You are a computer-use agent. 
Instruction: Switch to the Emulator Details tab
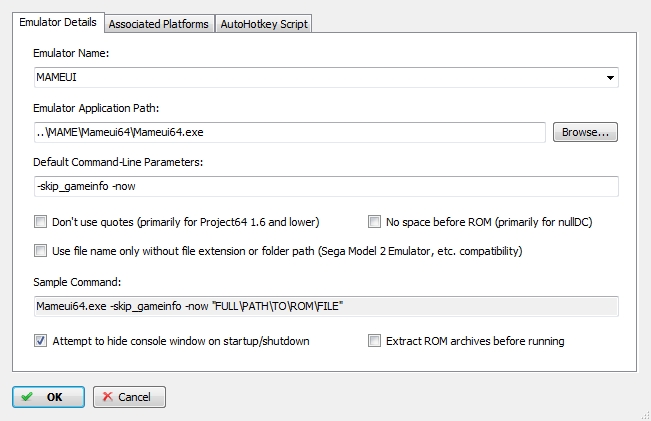[58, 22]
